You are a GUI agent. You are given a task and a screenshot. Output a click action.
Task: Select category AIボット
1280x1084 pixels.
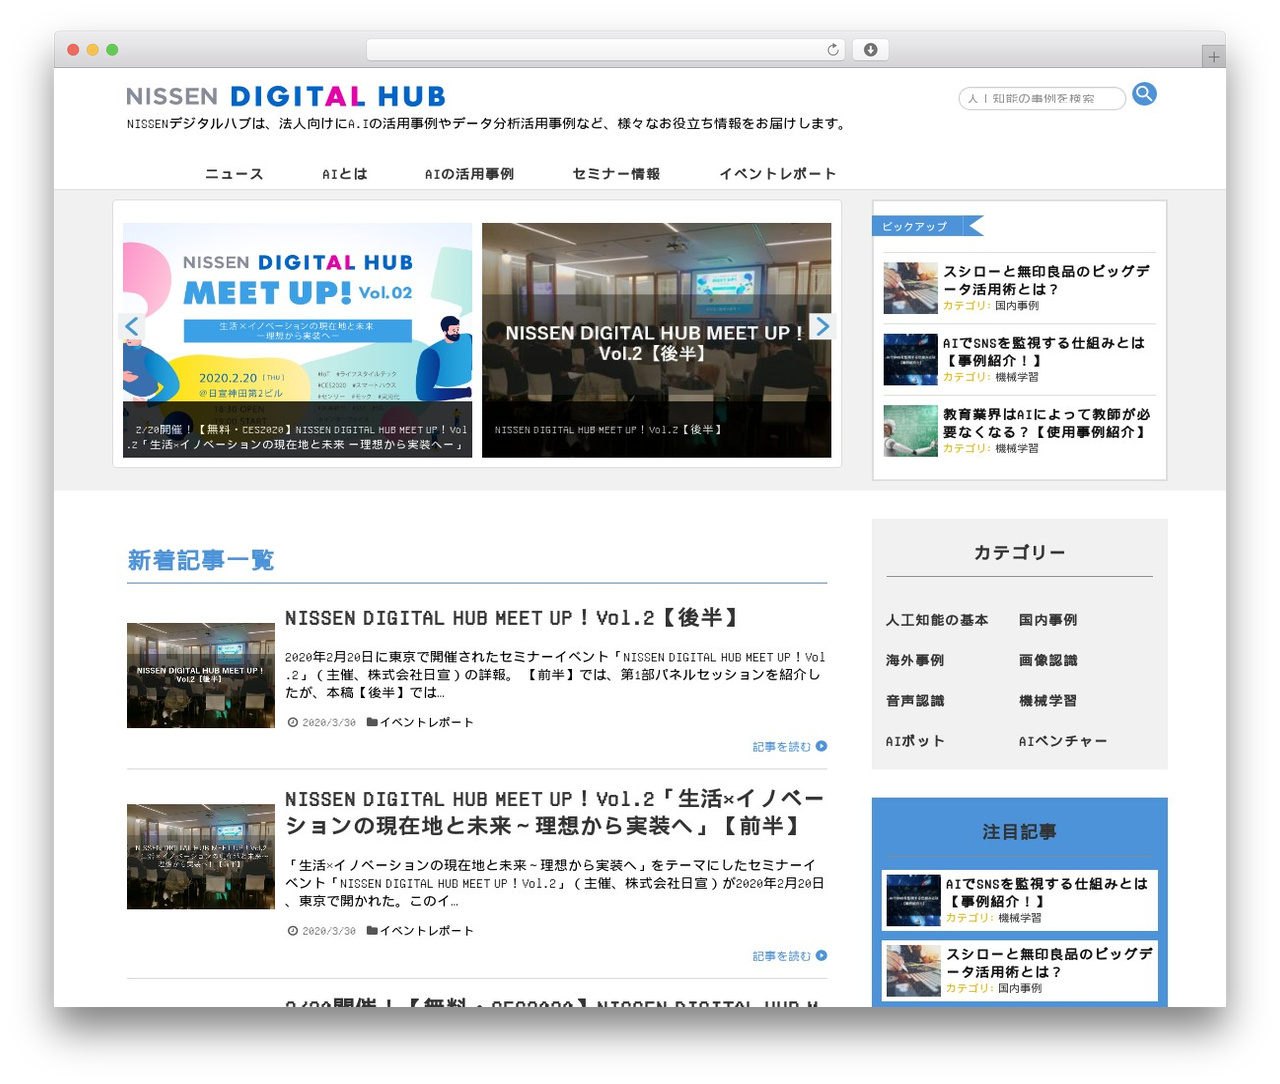tap(915, 741)
